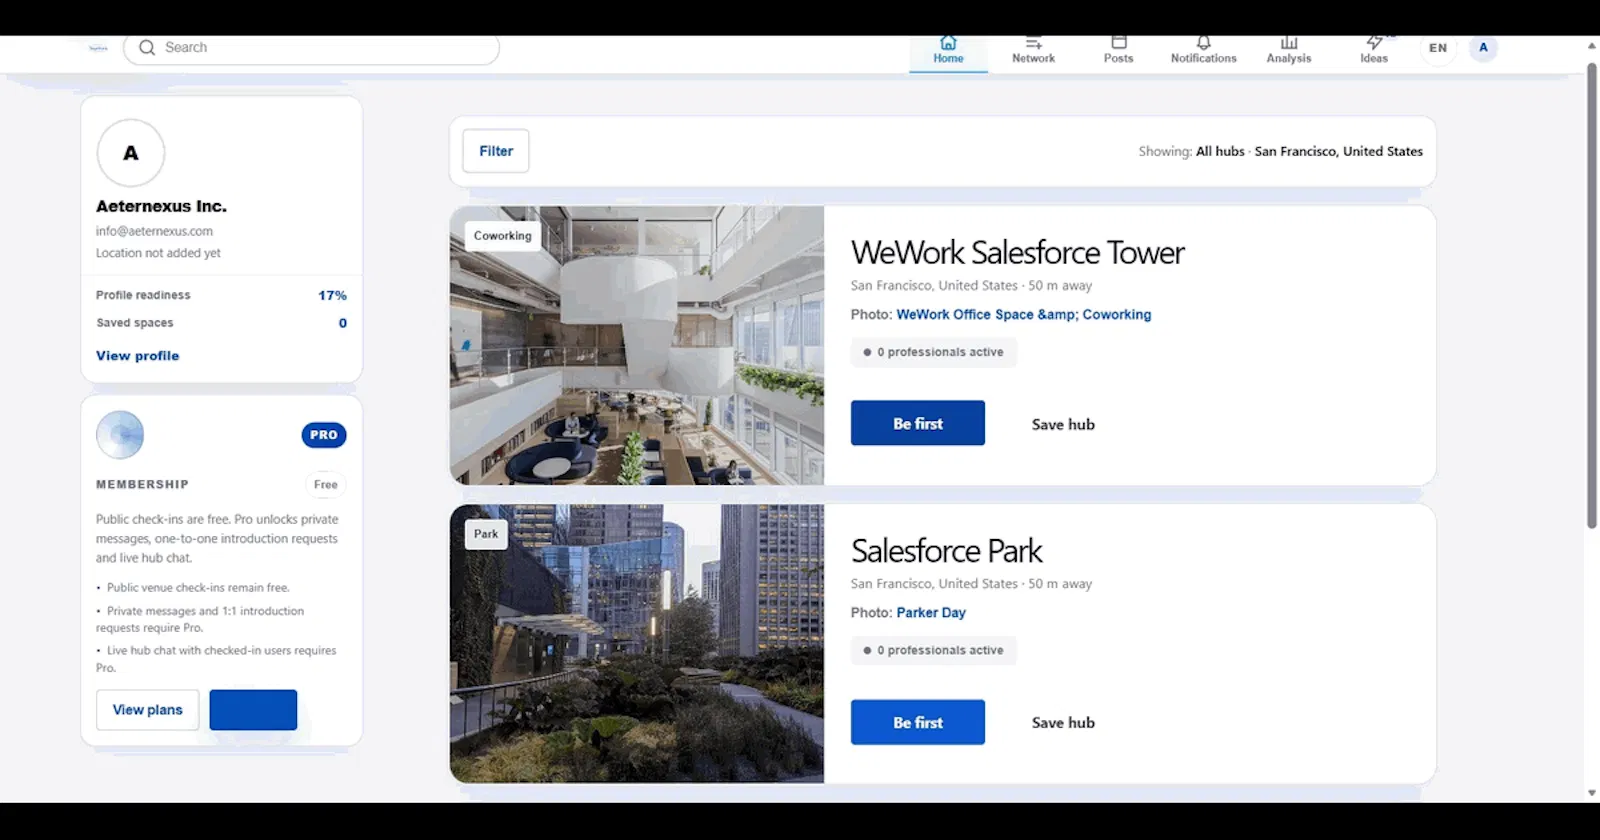Click the Profile readiness 17% value
The width and height of the screenshot is (1600, 840).
332,296
